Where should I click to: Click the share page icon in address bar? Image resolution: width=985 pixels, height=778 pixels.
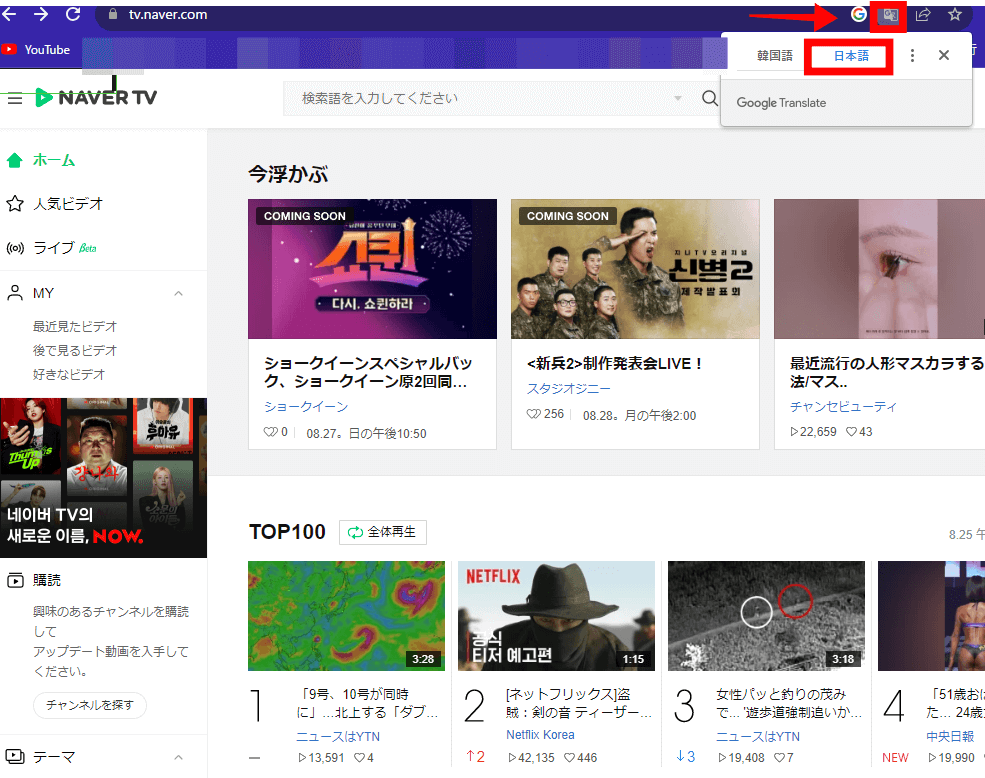[923, 15]
